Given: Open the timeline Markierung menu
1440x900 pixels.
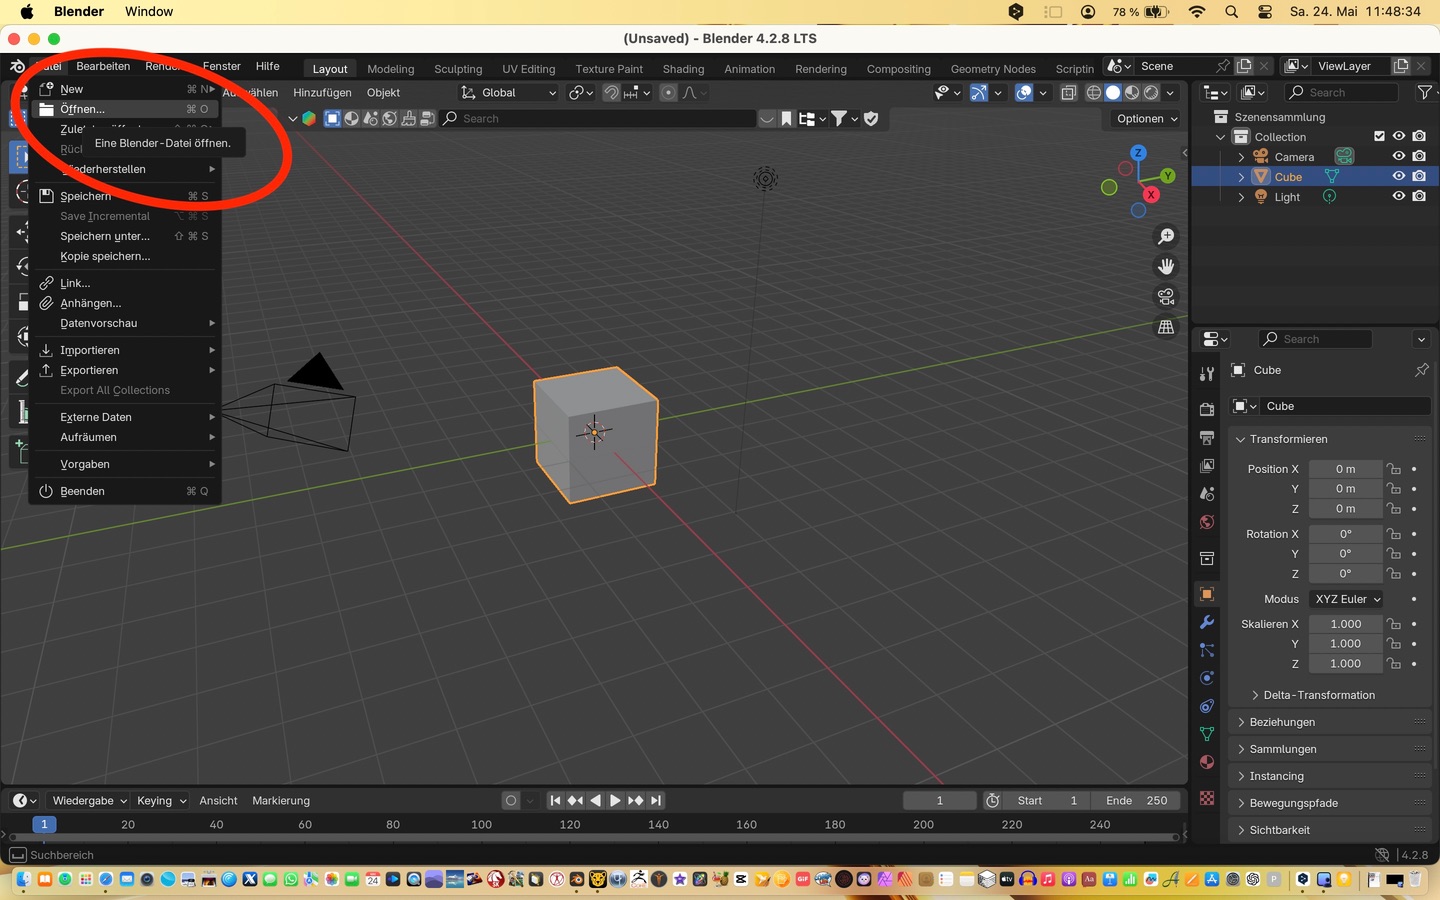Looking at the screenshot, I should [x=281, y=801].
